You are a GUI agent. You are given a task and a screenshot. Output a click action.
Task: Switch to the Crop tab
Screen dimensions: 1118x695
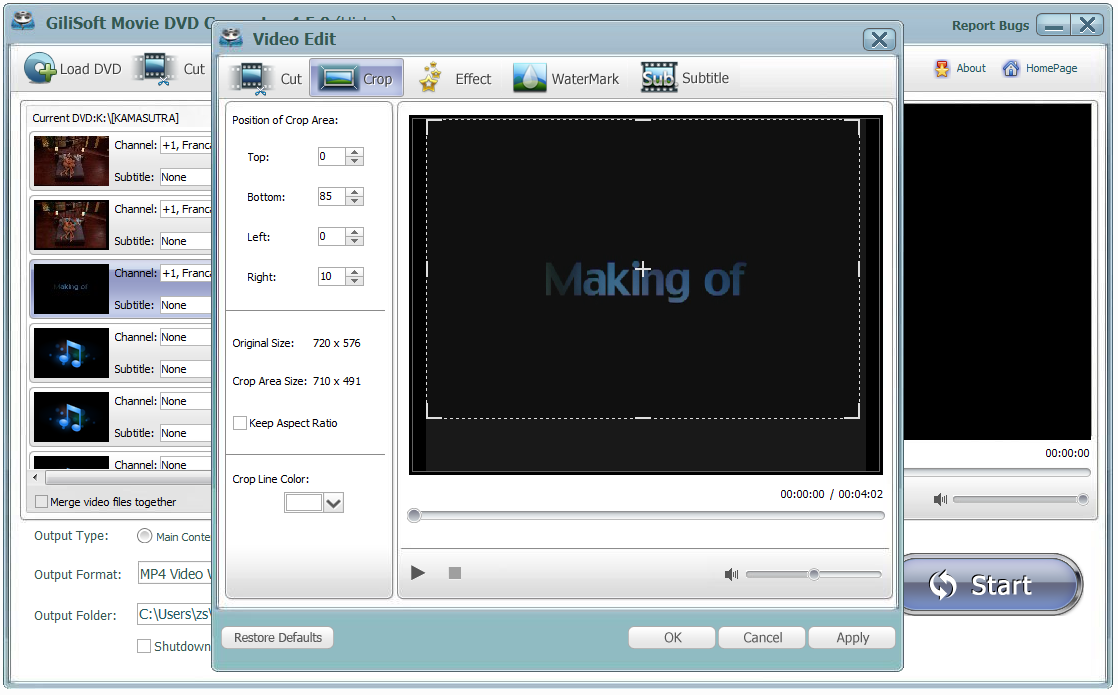[x=356, y=77]
